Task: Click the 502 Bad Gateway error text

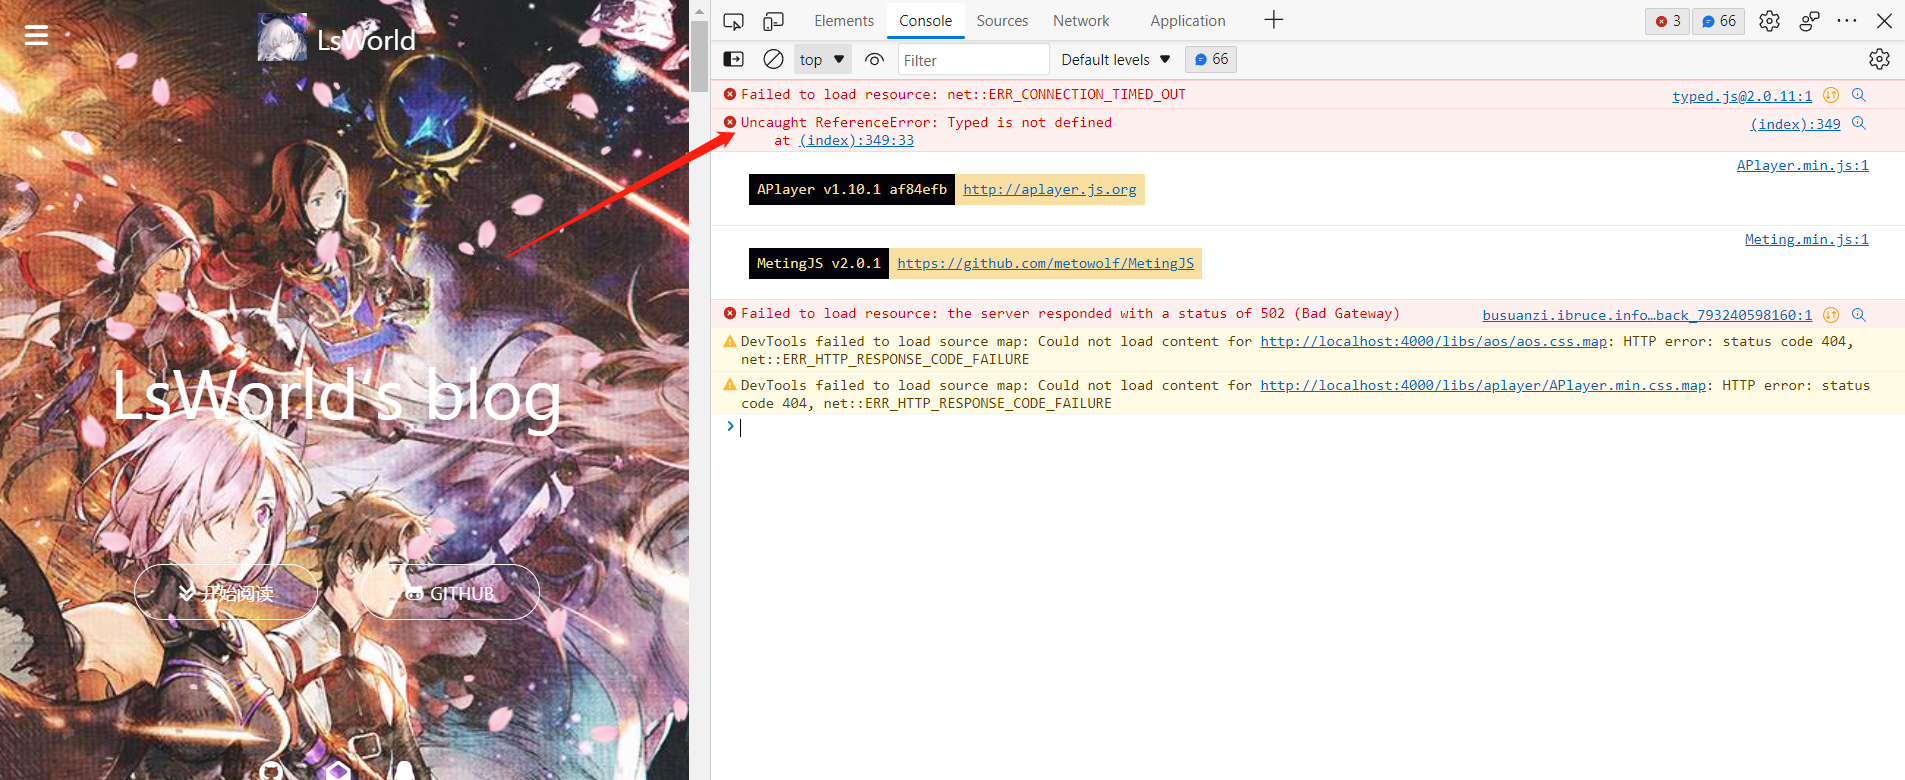Action: point(1070,313)
